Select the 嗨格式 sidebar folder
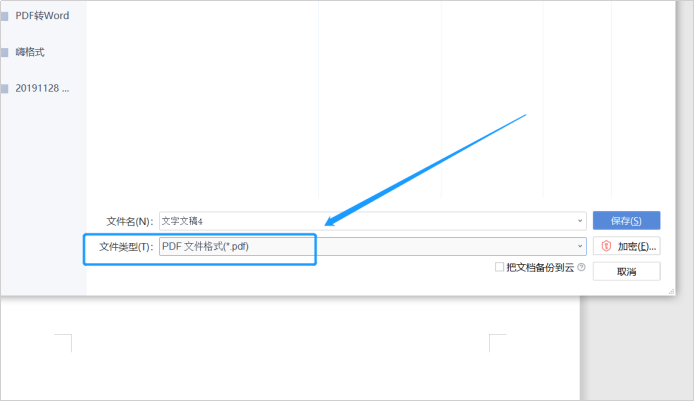 pos(30,52)
